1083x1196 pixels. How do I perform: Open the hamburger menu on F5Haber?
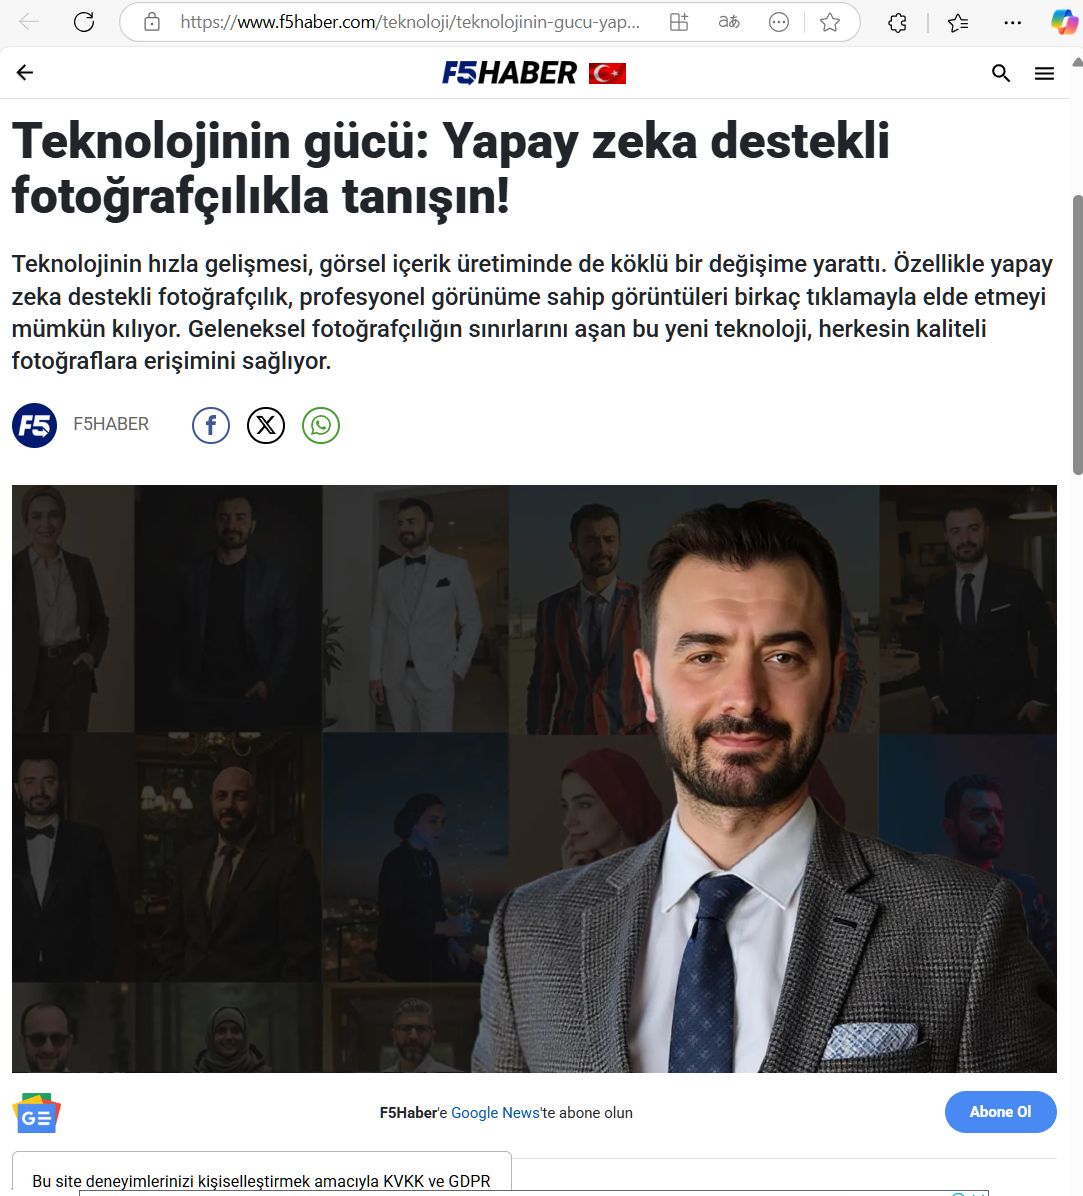(x=1044, y=73)
